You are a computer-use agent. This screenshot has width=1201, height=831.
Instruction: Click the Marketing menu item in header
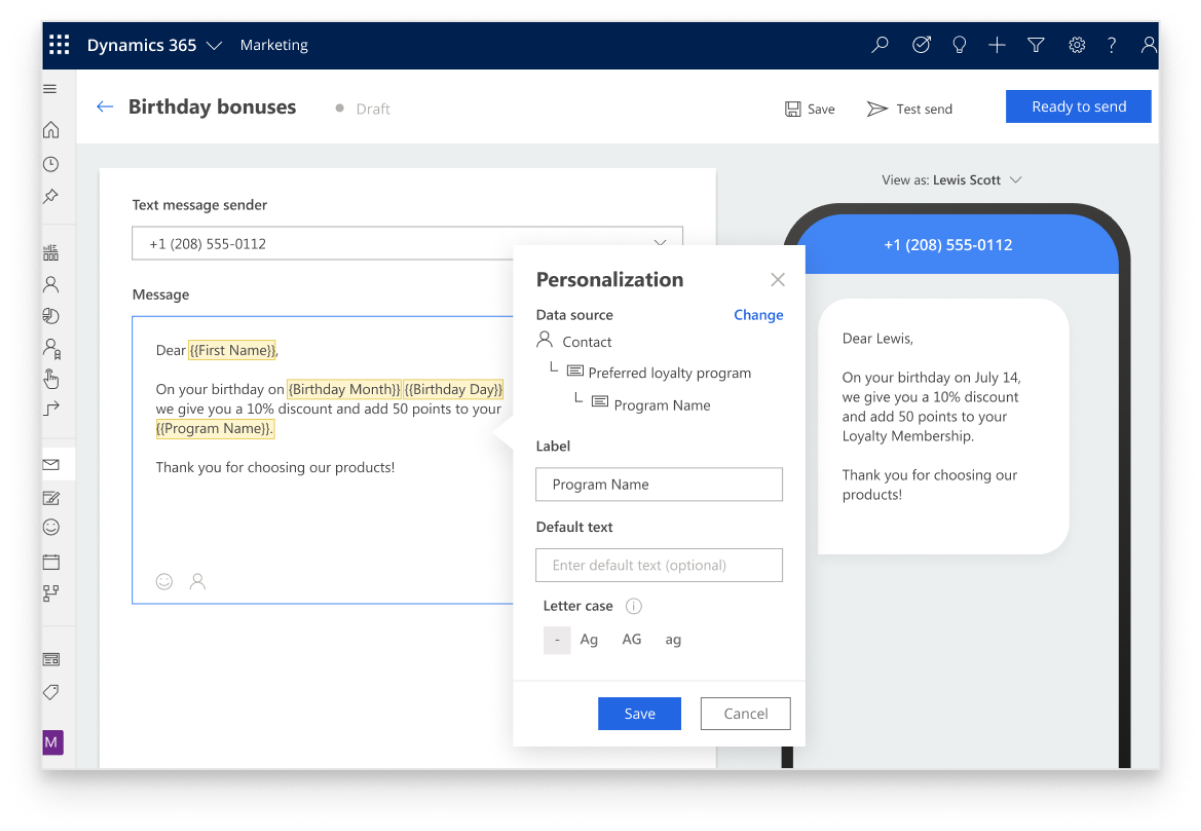pos(274,45)
